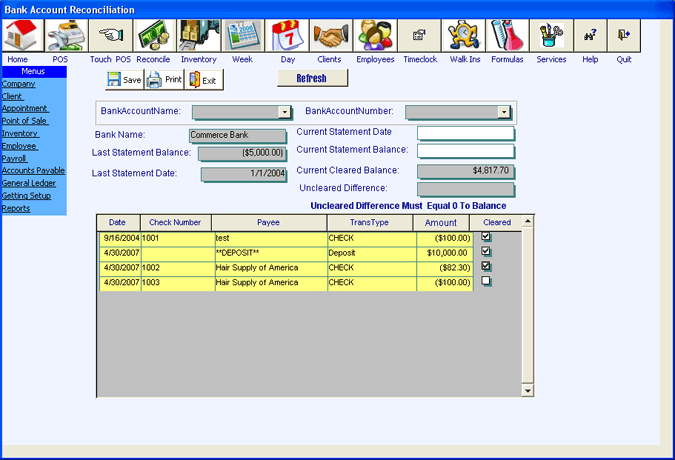This screenshot has height=460, width=675.
Task: Click the transaction list scroll down arrow
Action: (x=528, y=390)
